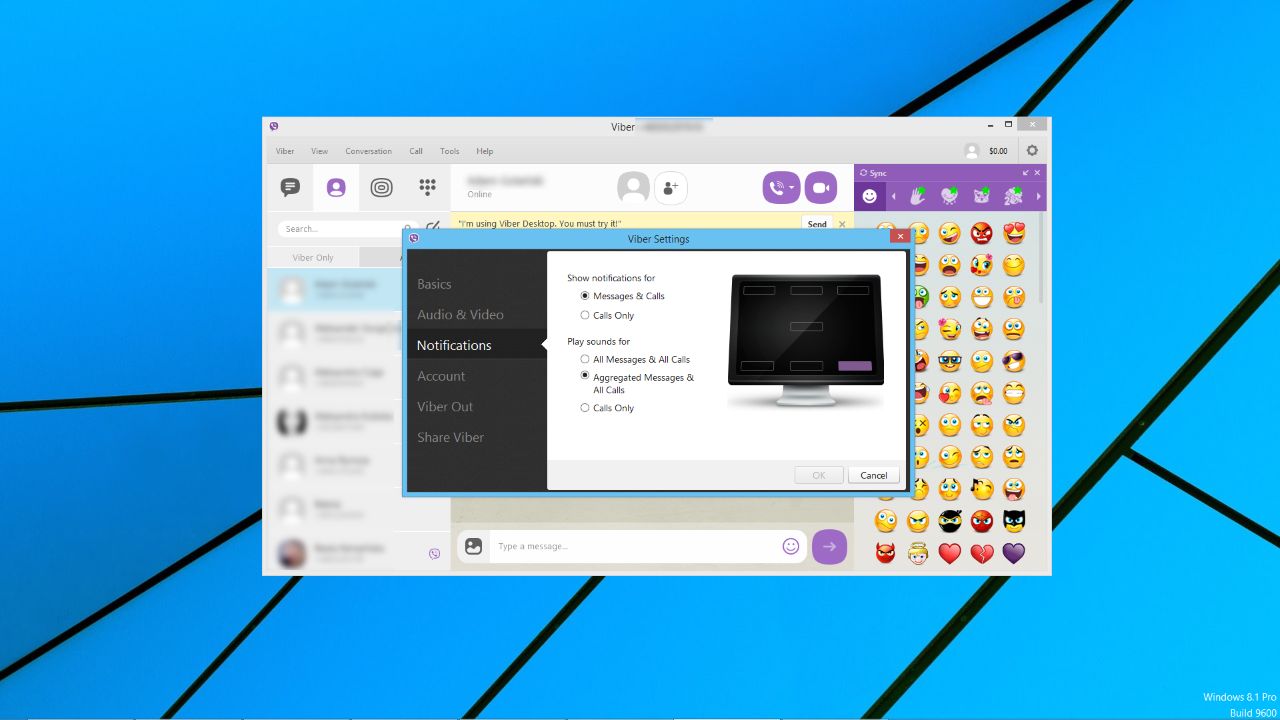The height and width of the screenshot is (720, 1280).
Task: Open the Tools menu
Action: click(x=450, y=151)
